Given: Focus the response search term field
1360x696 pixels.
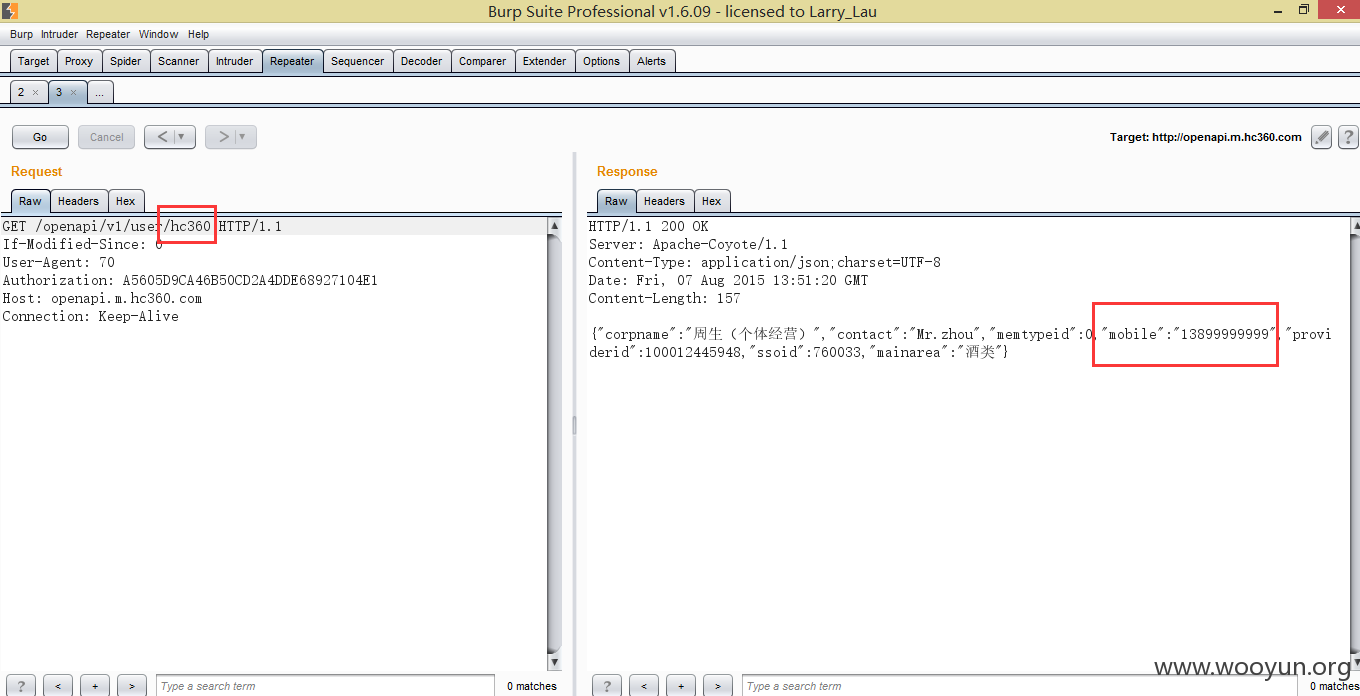Looking at the screenshot, I should click(1020, 686).
